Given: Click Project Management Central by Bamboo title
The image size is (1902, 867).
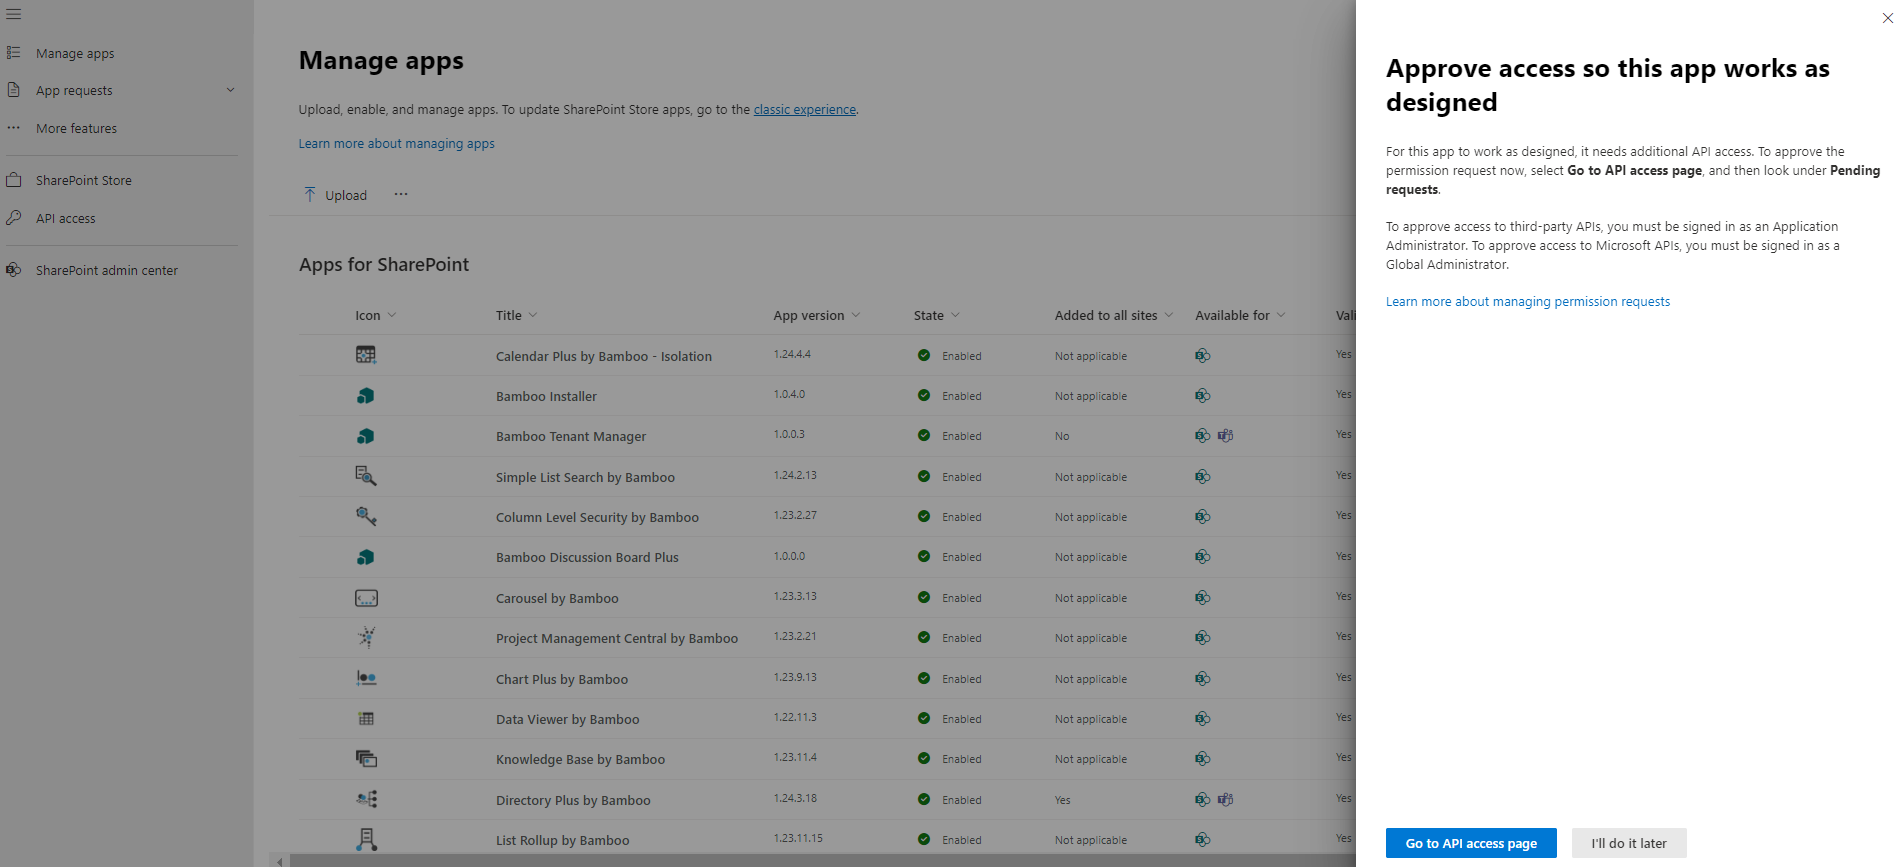Looking at the screenshot, I should click(617, 638).
